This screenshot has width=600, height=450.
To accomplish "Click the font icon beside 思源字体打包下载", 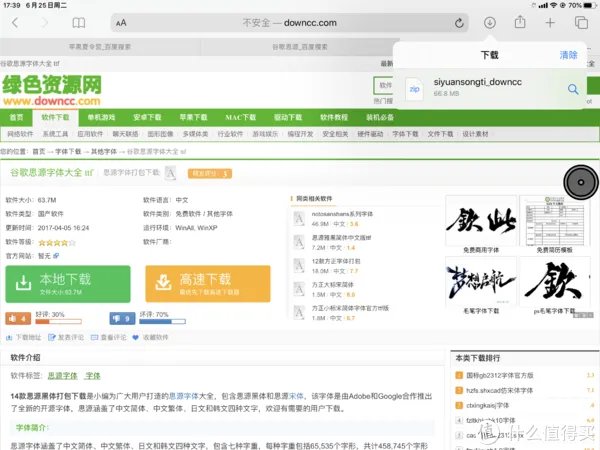I will coord(170,173).
